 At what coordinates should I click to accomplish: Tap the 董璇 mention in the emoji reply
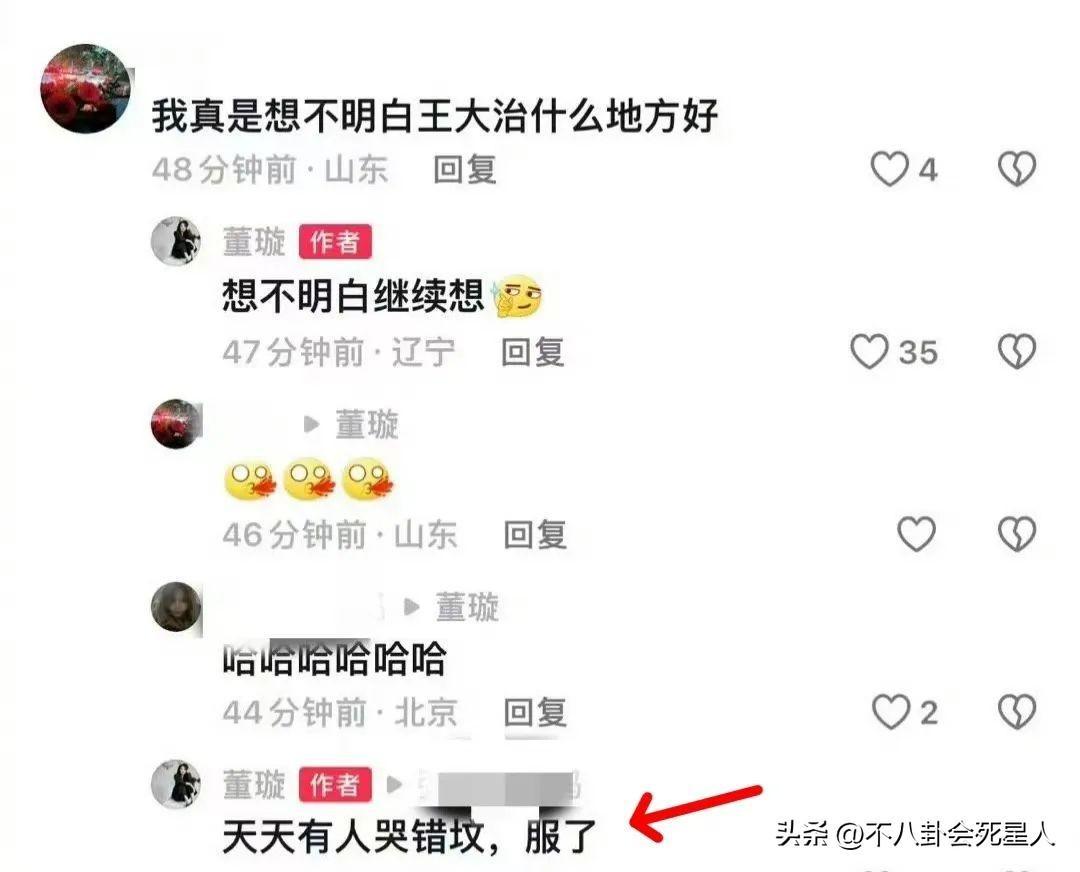click(366, 424)
